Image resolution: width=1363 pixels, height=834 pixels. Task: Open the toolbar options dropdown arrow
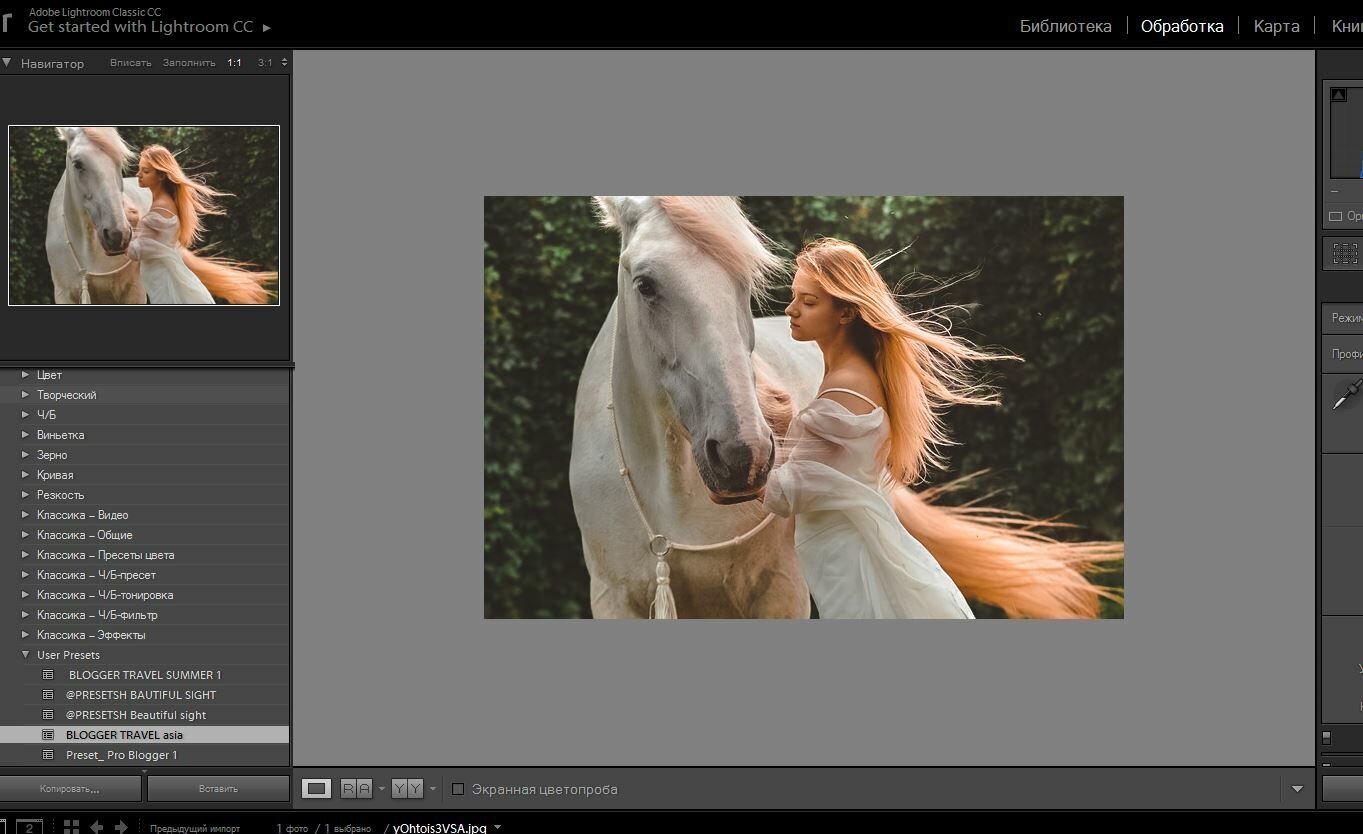tap(1297, 789)
